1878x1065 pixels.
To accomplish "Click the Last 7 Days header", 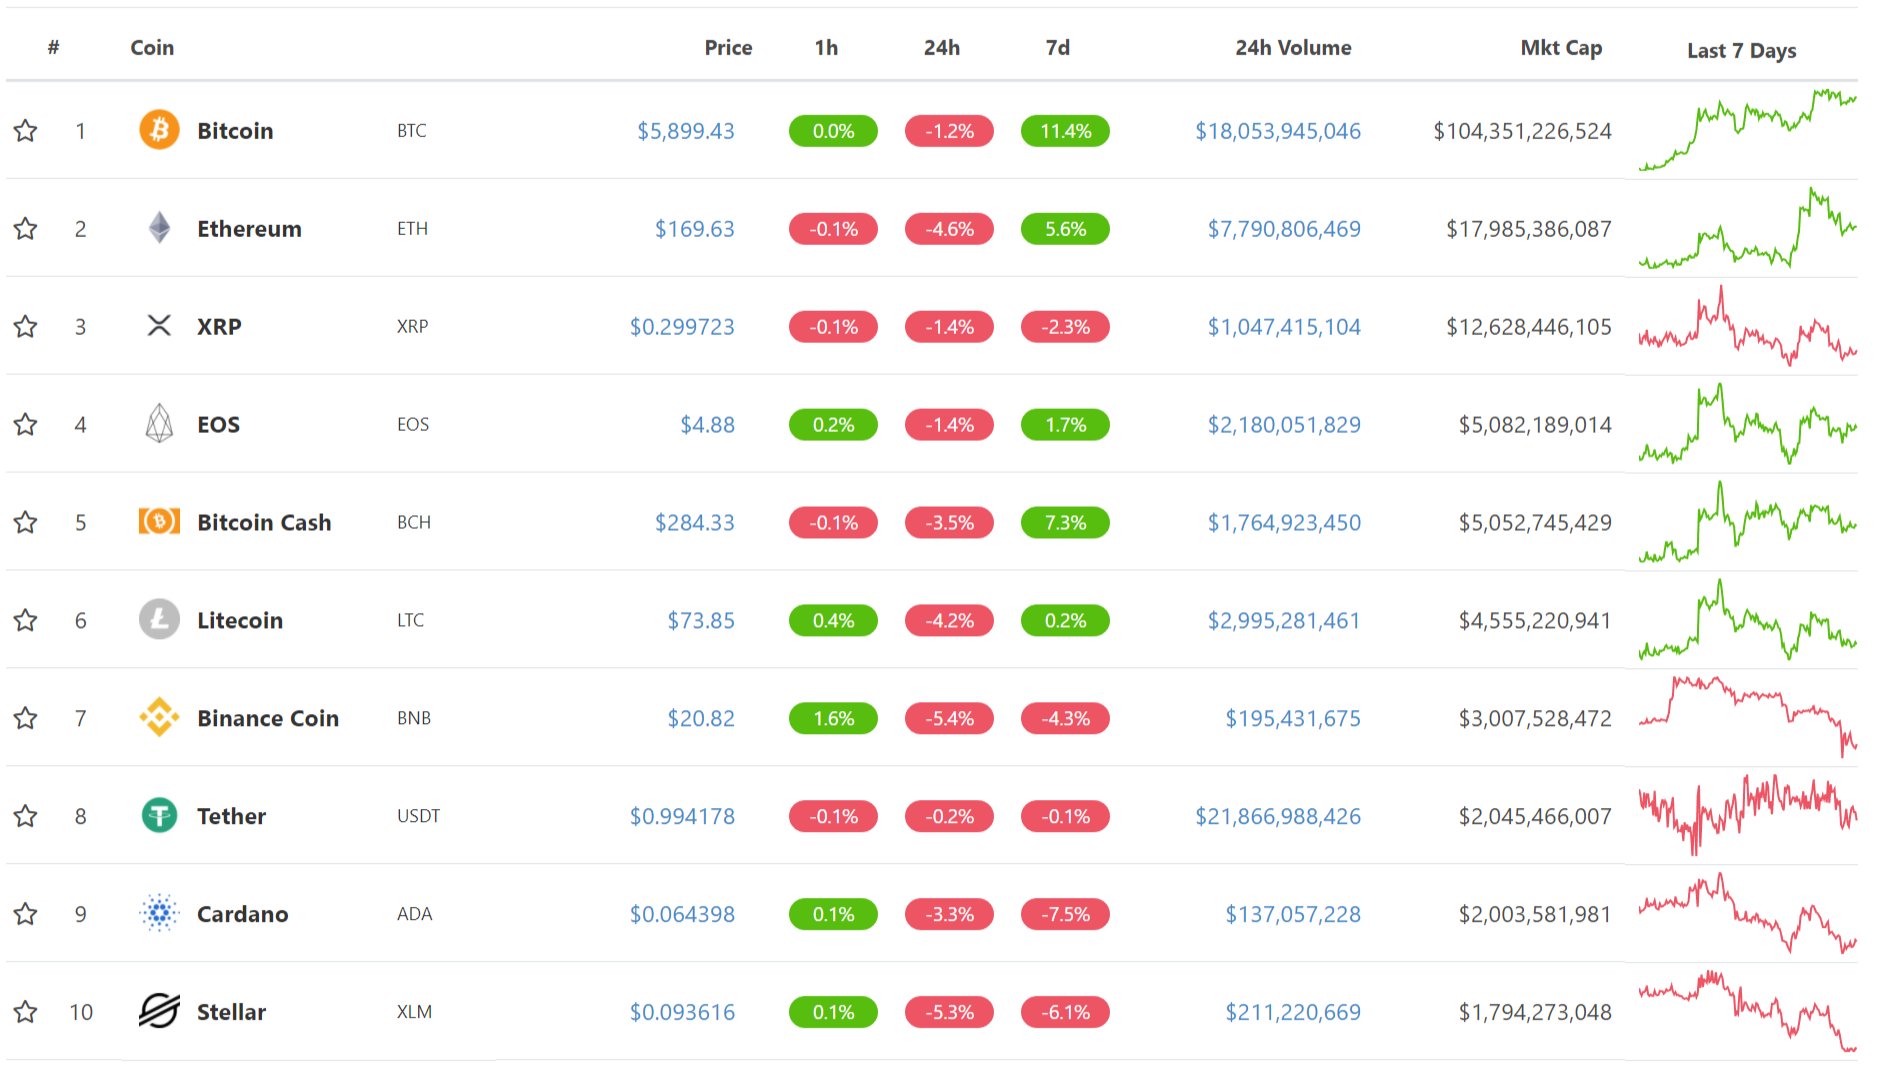I will (x=1741, y=50).
